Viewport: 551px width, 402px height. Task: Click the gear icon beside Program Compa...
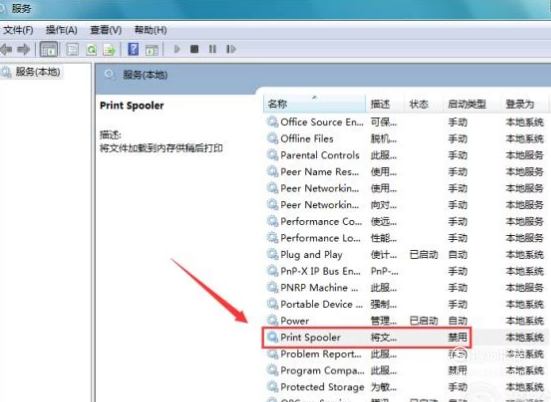point(272,370)
